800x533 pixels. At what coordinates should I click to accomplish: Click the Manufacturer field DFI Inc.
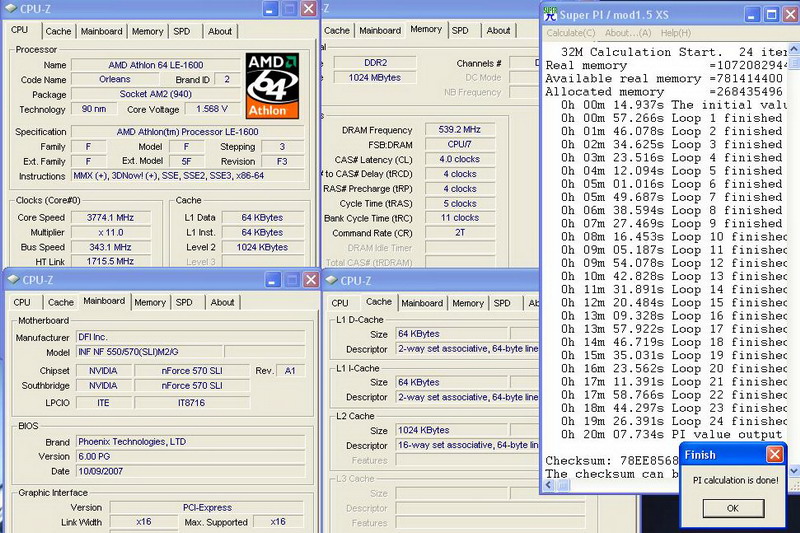pos(190,337)
